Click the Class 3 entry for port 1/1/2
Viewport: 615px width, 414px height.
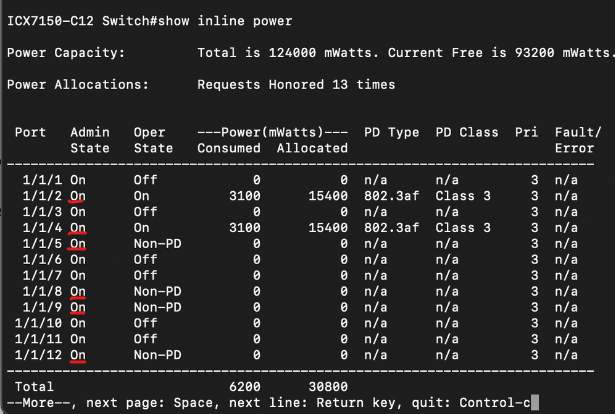(463, 196)
